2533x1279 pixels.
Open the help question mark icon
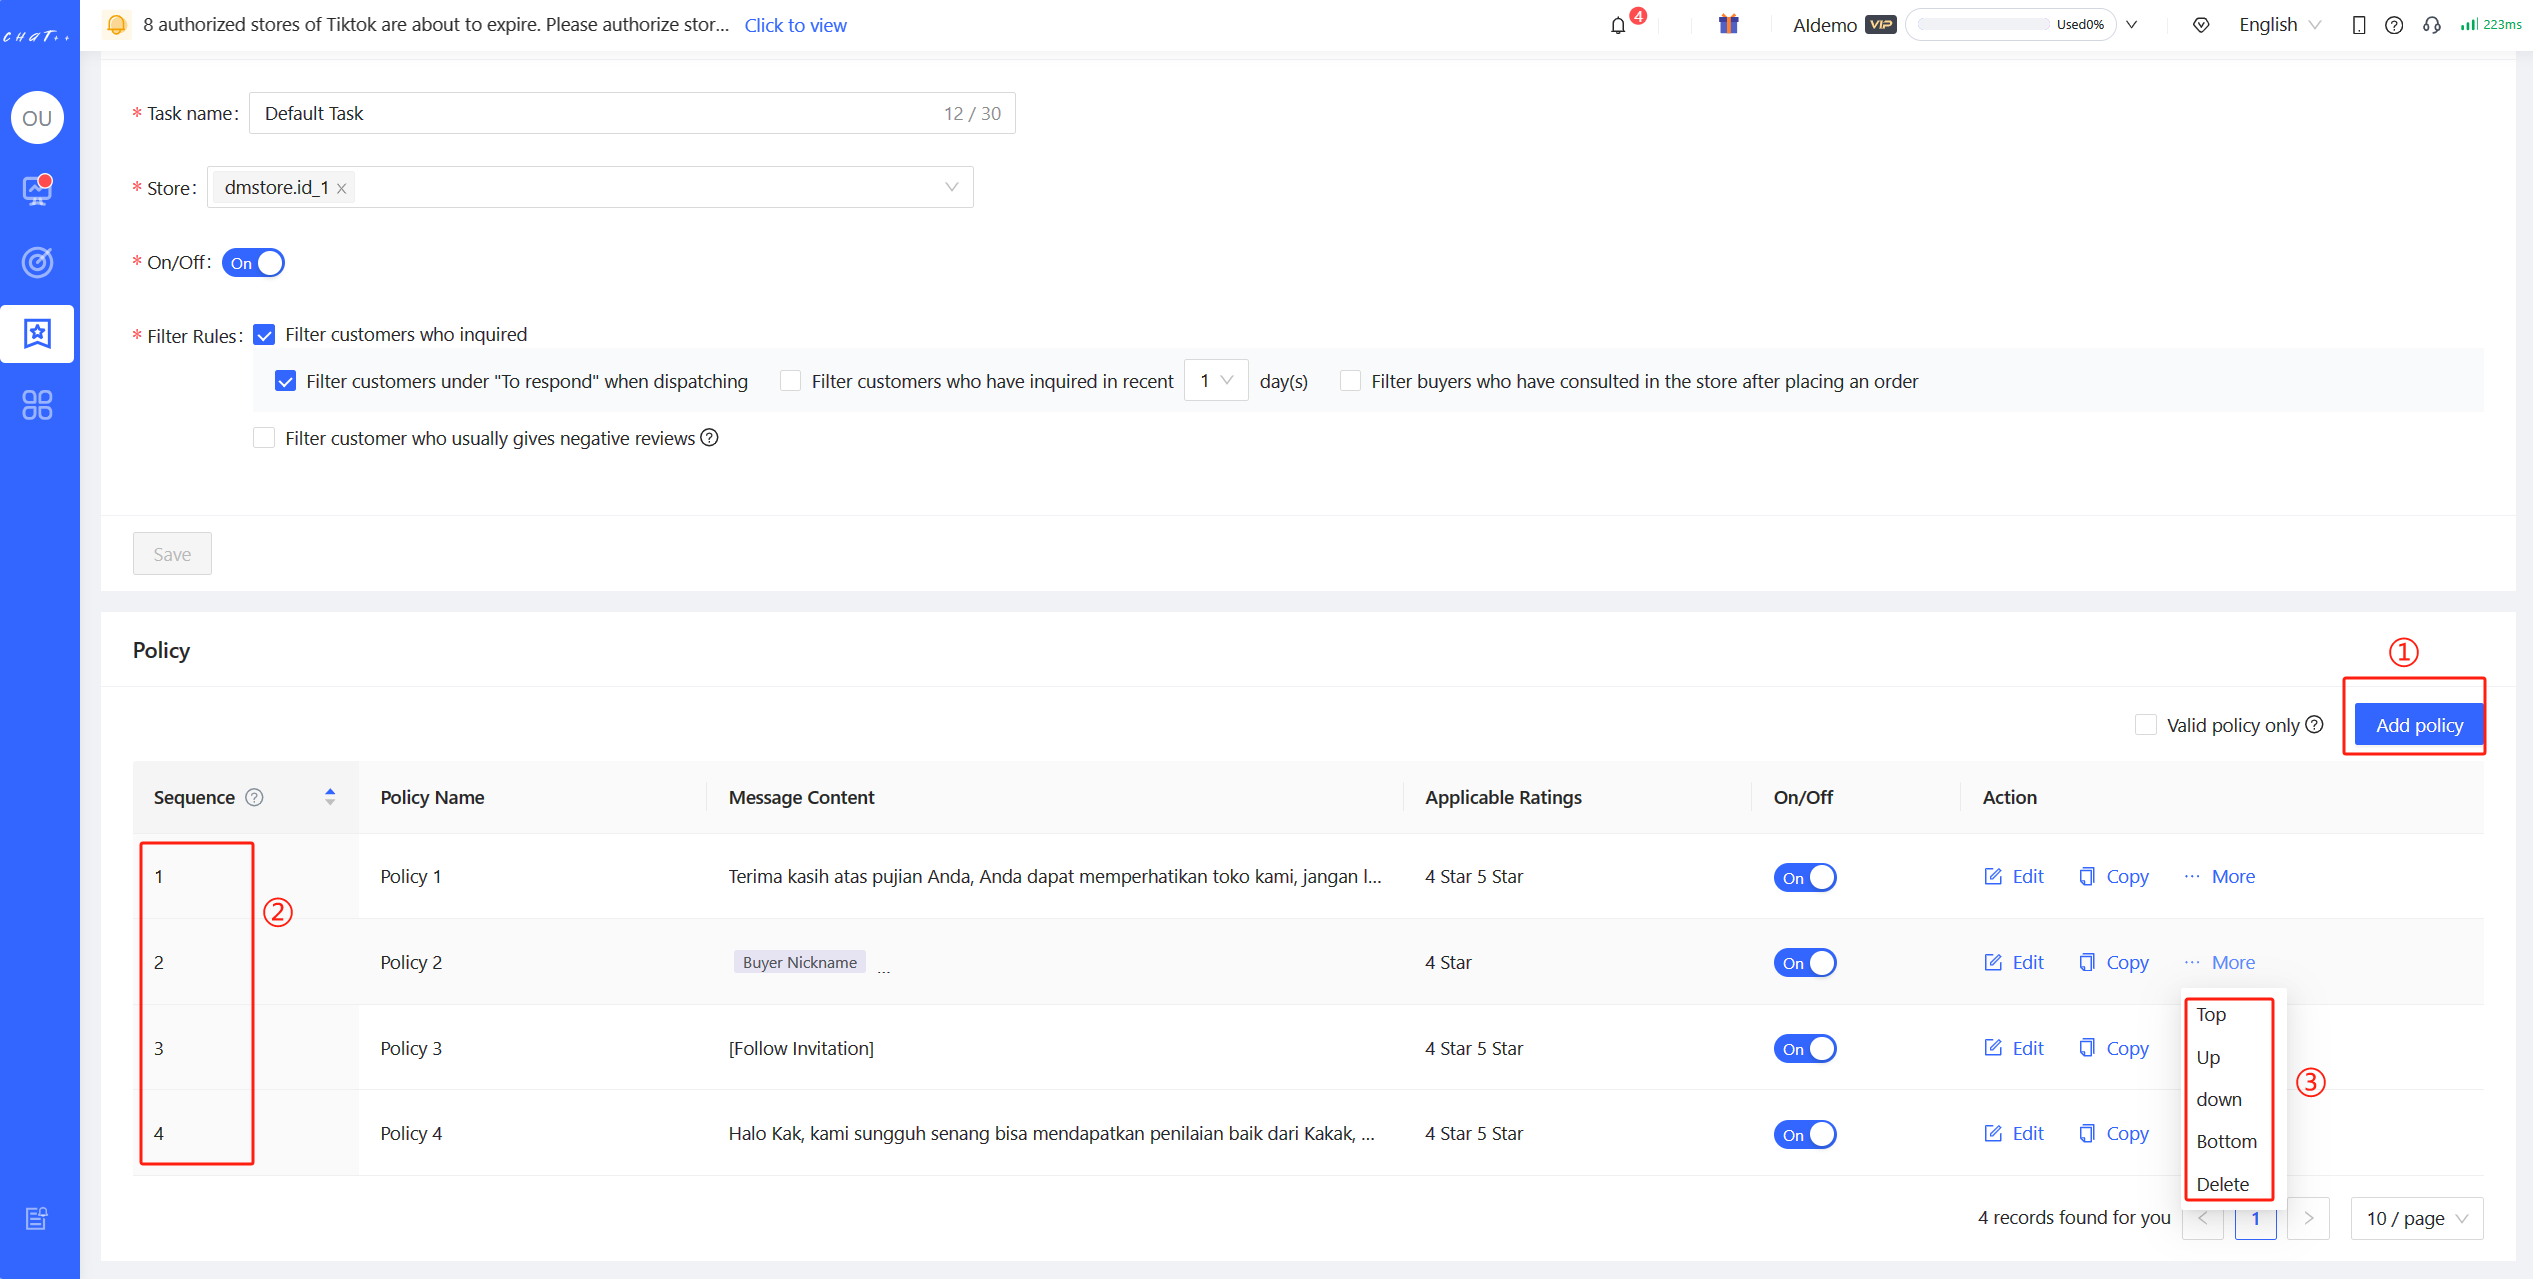(x=2394, y=25)
